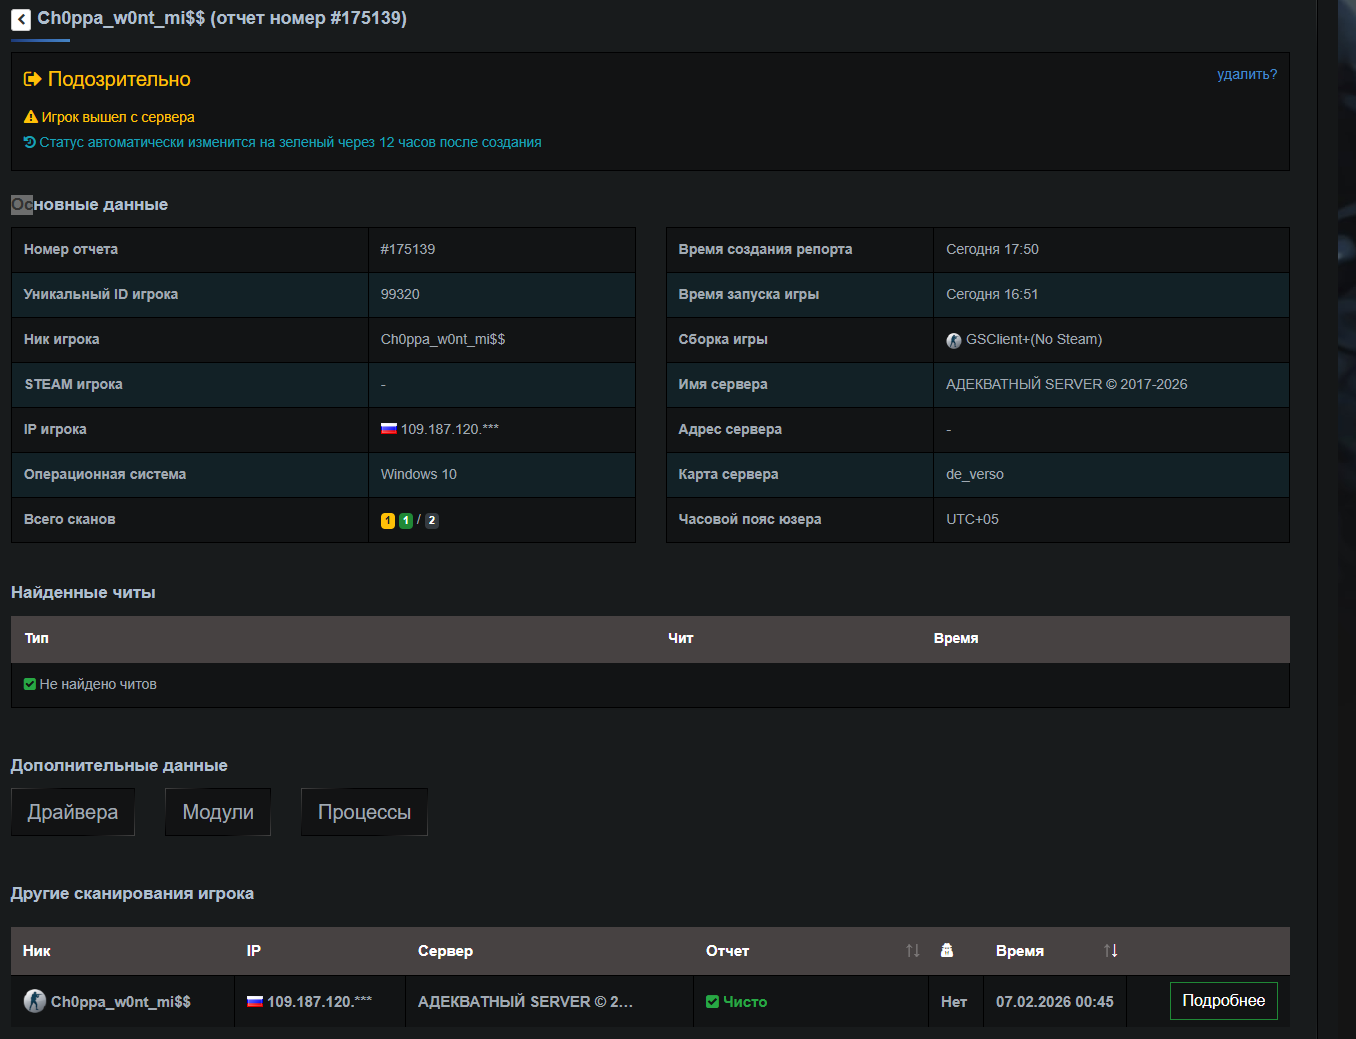Click the Russian flag next to IP игрока
Screen dimensions: 1356x1039
click(x=389, y=429)
